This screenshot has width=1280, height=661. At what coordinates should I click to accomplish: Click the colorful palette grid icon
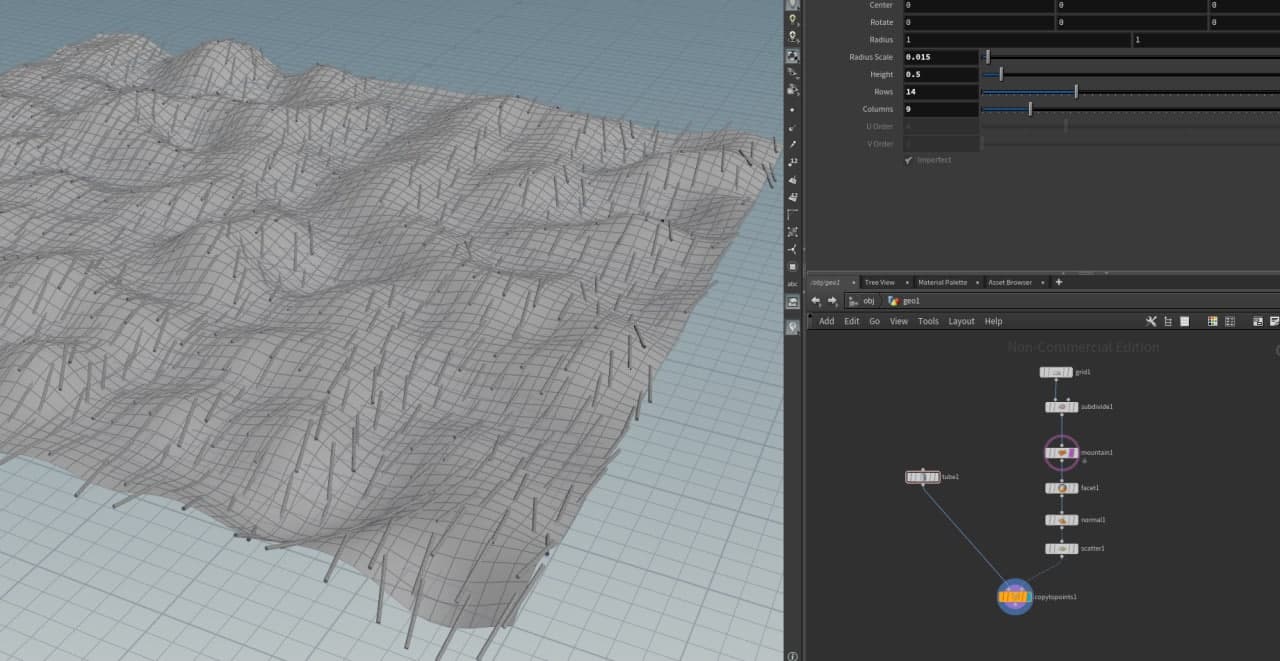pyautogui.click(x=1212, y=321)
